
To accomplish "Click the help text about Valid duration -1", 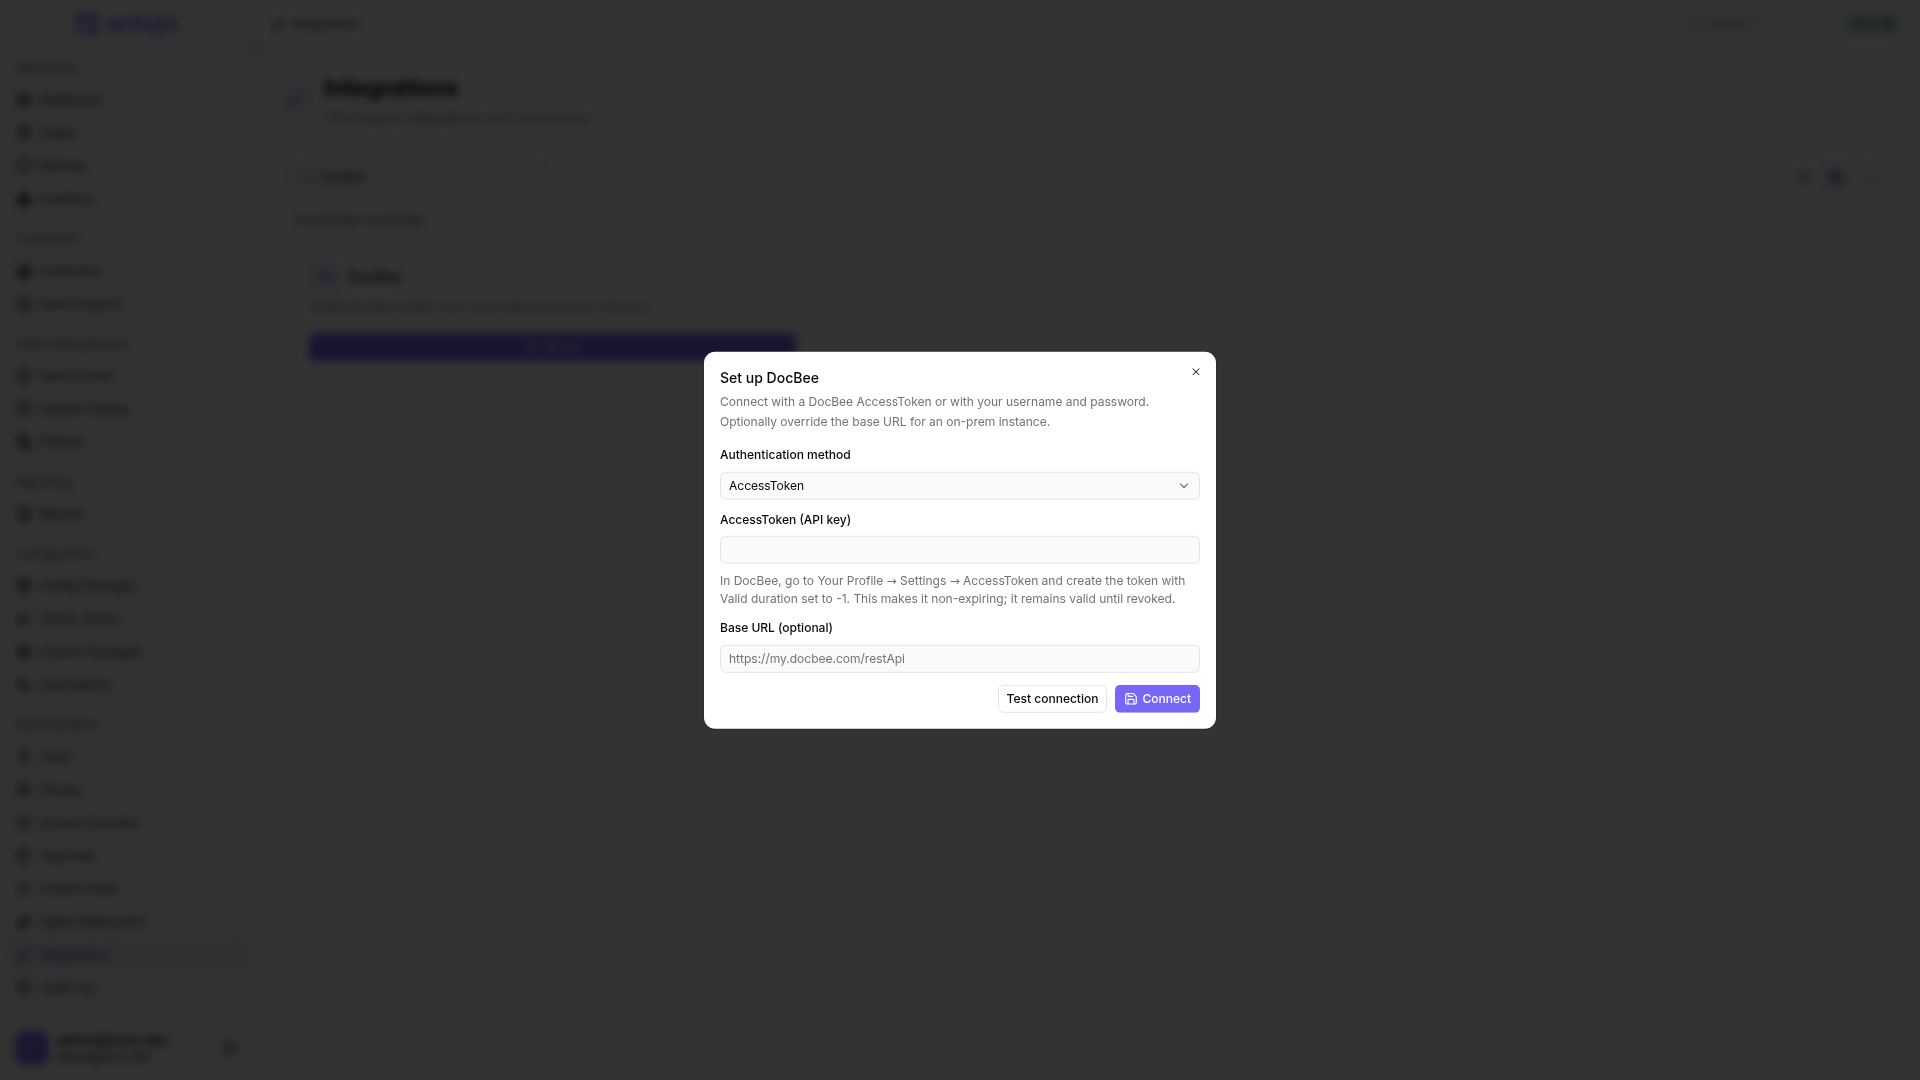I will (x=952, y=590).
